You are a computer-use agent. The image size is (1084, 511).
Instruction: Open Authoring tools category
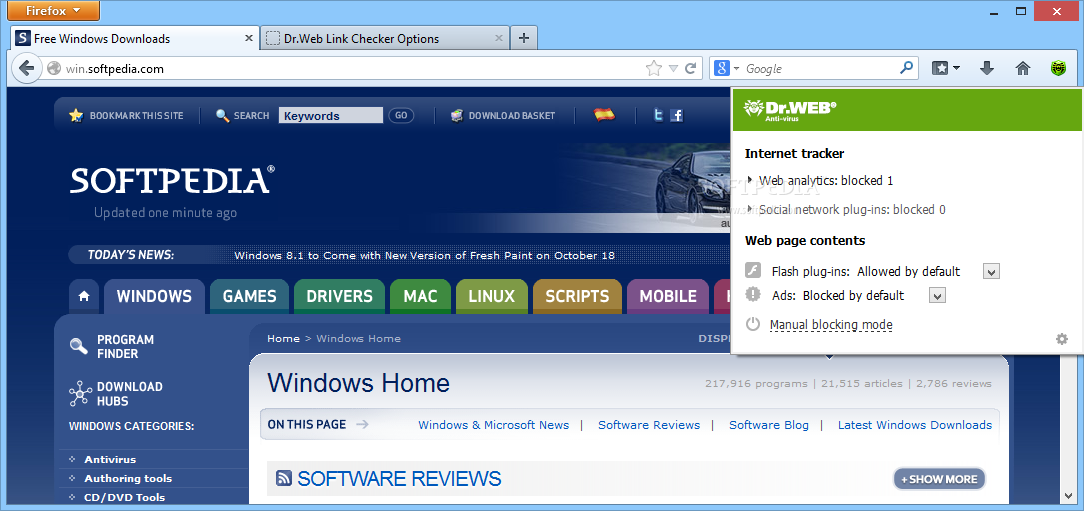128,478
